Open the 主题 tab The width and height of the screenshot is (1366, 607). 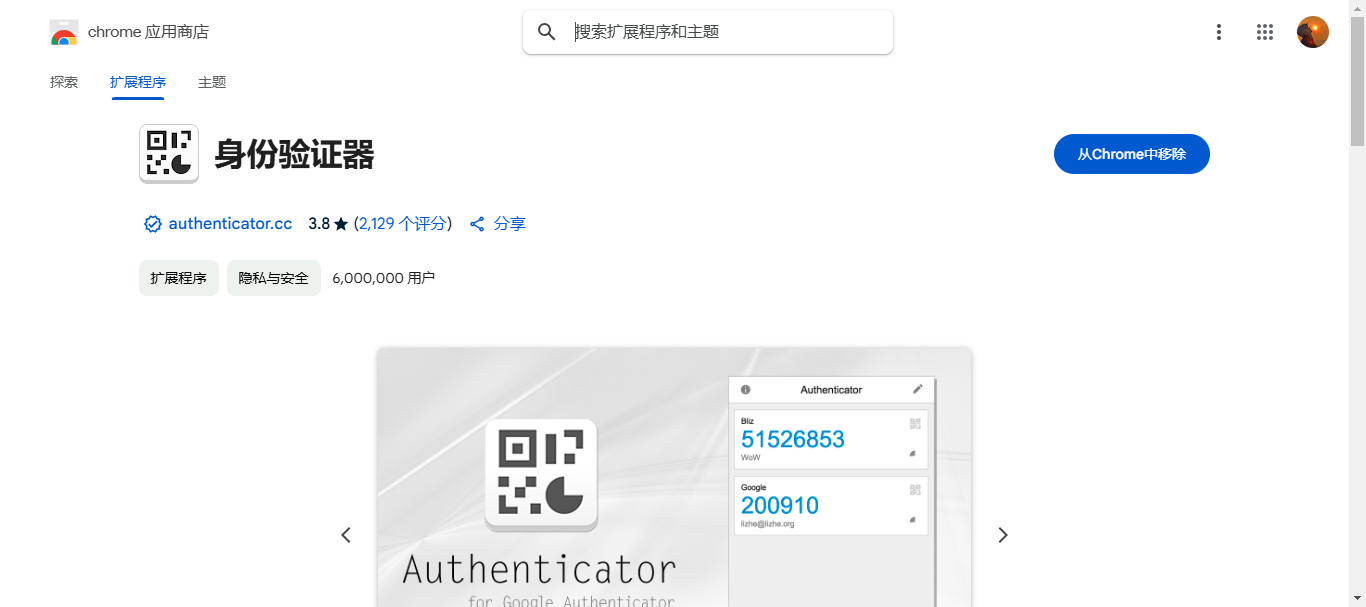(x=212, y=82)
